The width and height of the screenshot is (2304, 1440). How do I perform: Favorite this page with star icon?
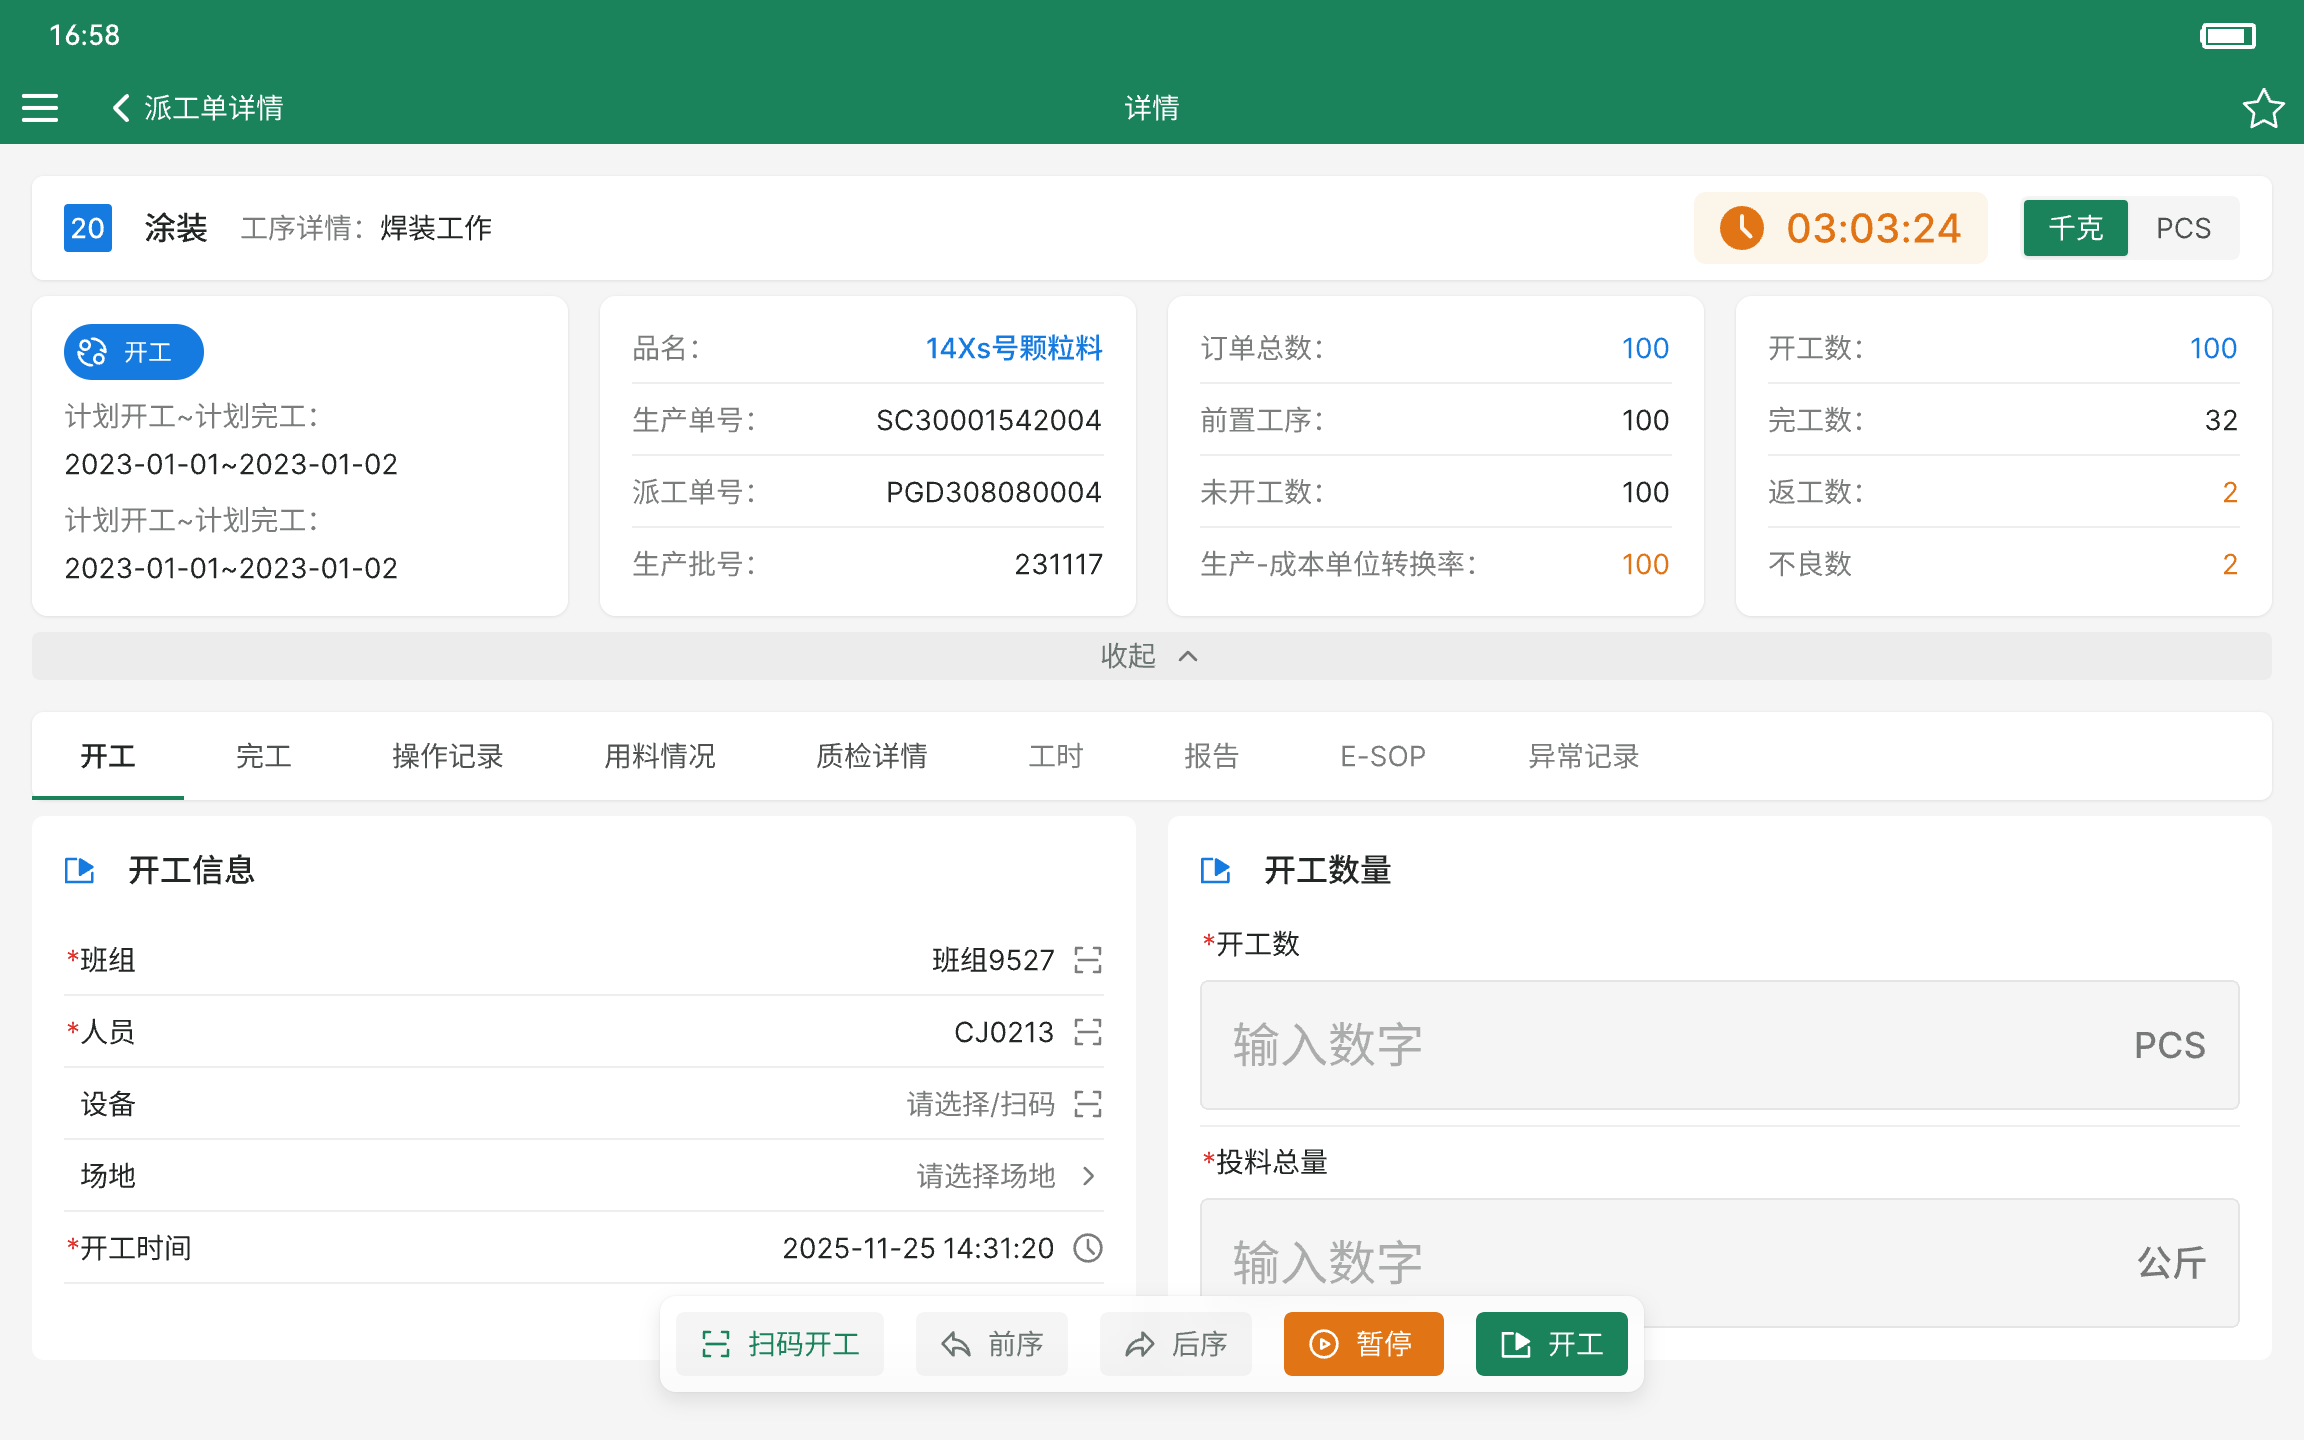tap(2263, 108)
